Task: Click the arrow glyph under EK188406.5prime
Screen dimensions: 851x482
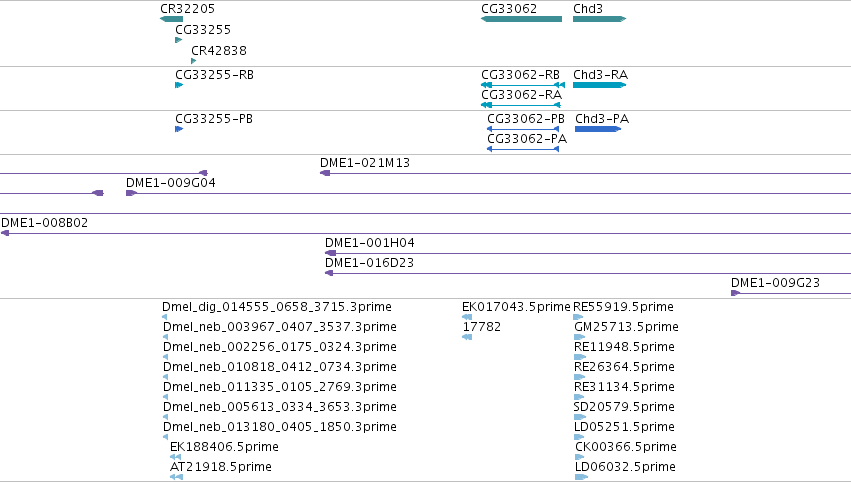Action: [x=175, y=457]
